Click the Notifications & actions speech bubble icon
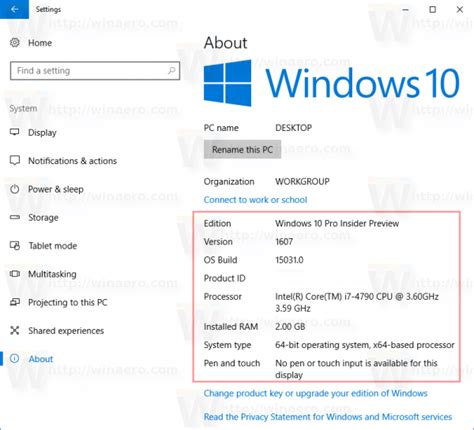The height and width of the screenshot is (430, 474). (15, 161)
